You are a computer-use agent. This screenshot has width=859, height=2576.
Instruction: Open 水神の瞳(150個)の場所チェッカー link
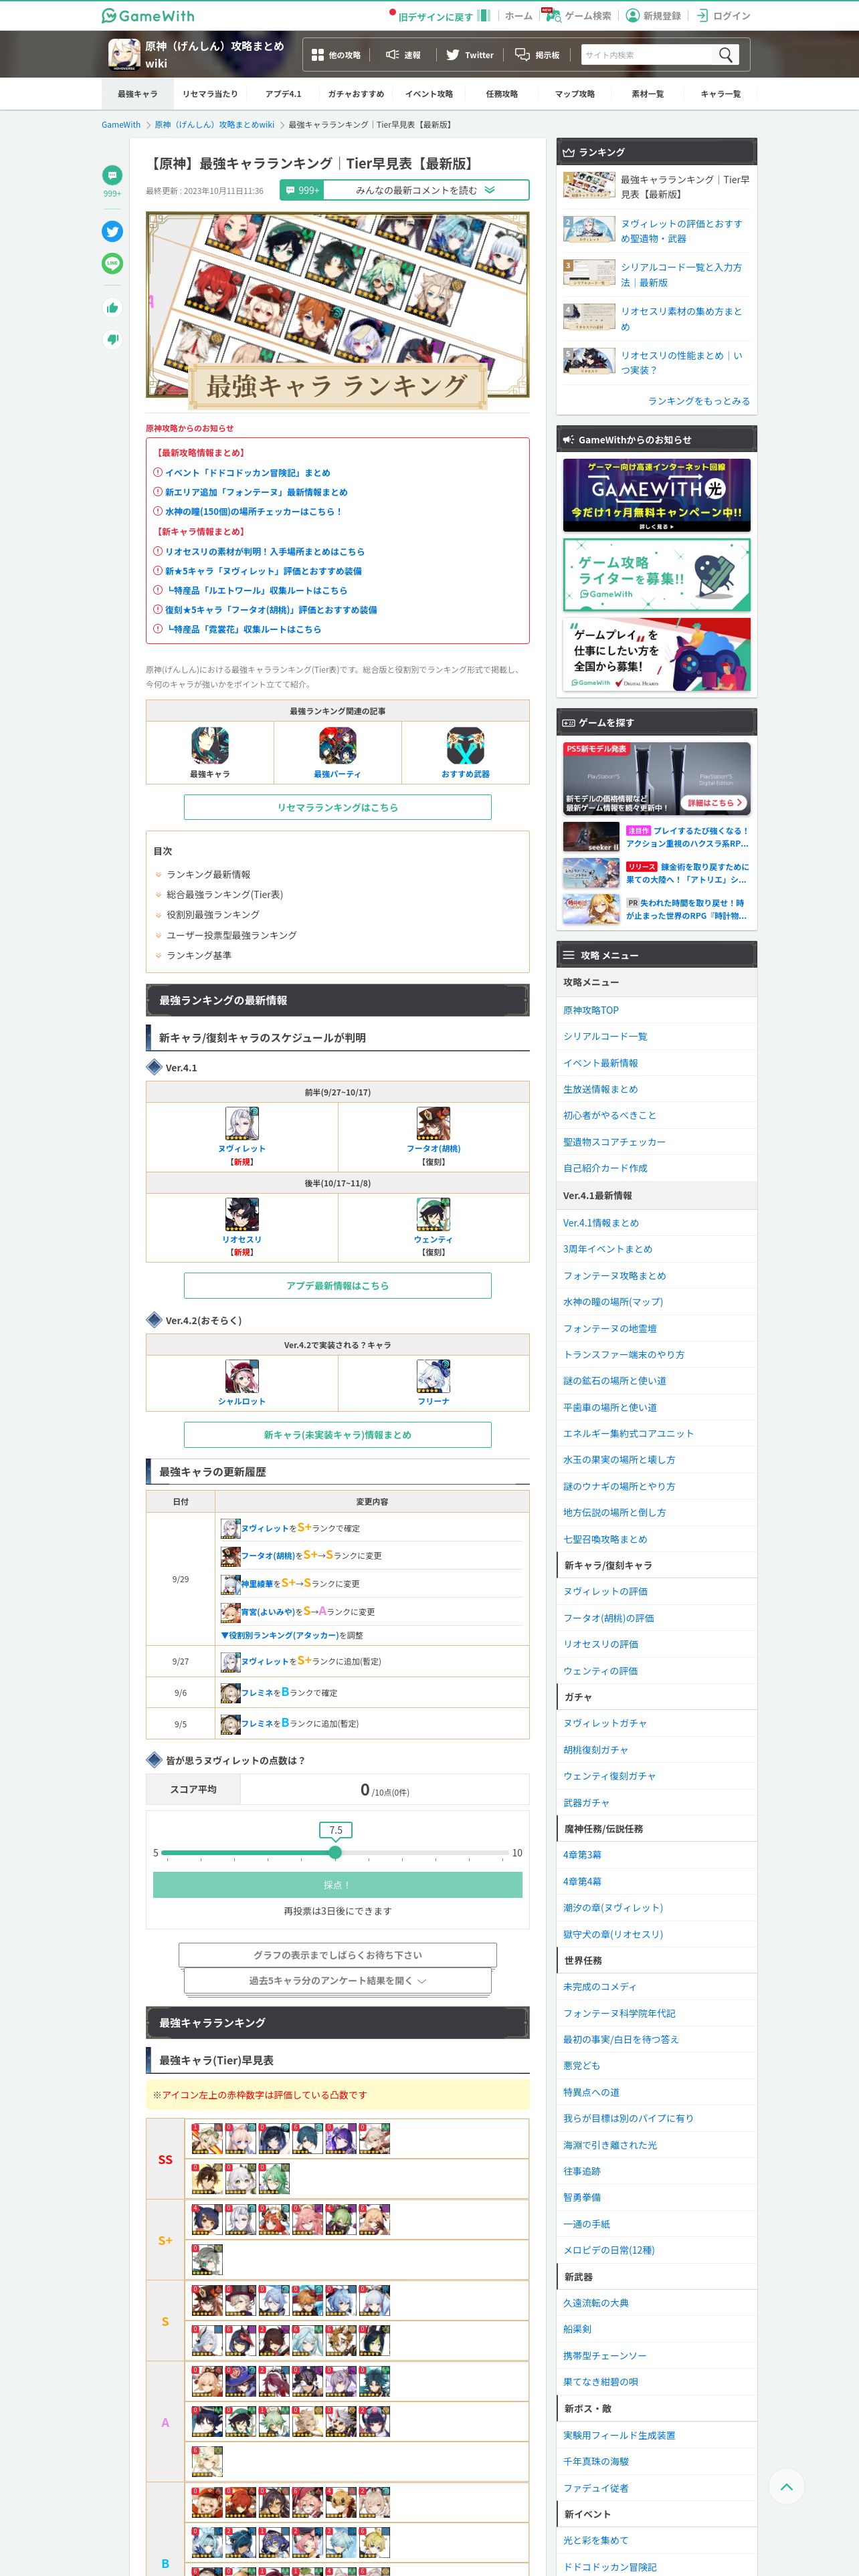tap(253, 511)
